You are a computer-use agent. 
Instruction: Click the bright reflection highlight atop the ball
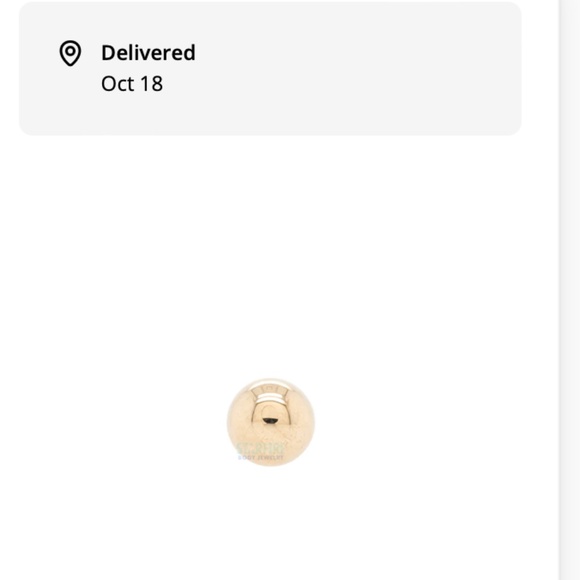point(270,392)
